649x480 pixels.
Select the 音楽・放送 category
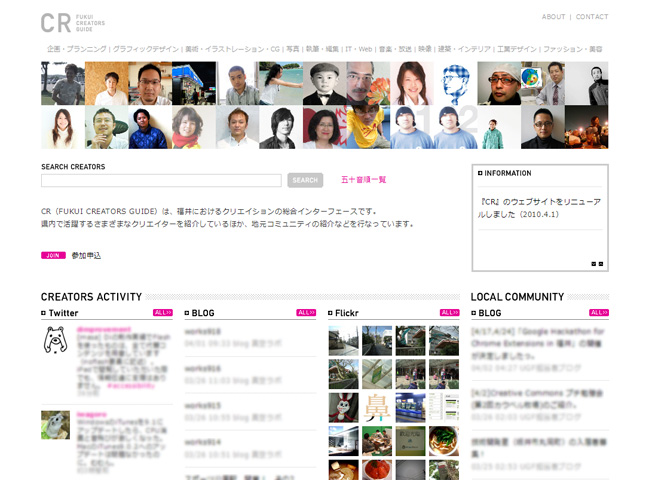point(395,49)
